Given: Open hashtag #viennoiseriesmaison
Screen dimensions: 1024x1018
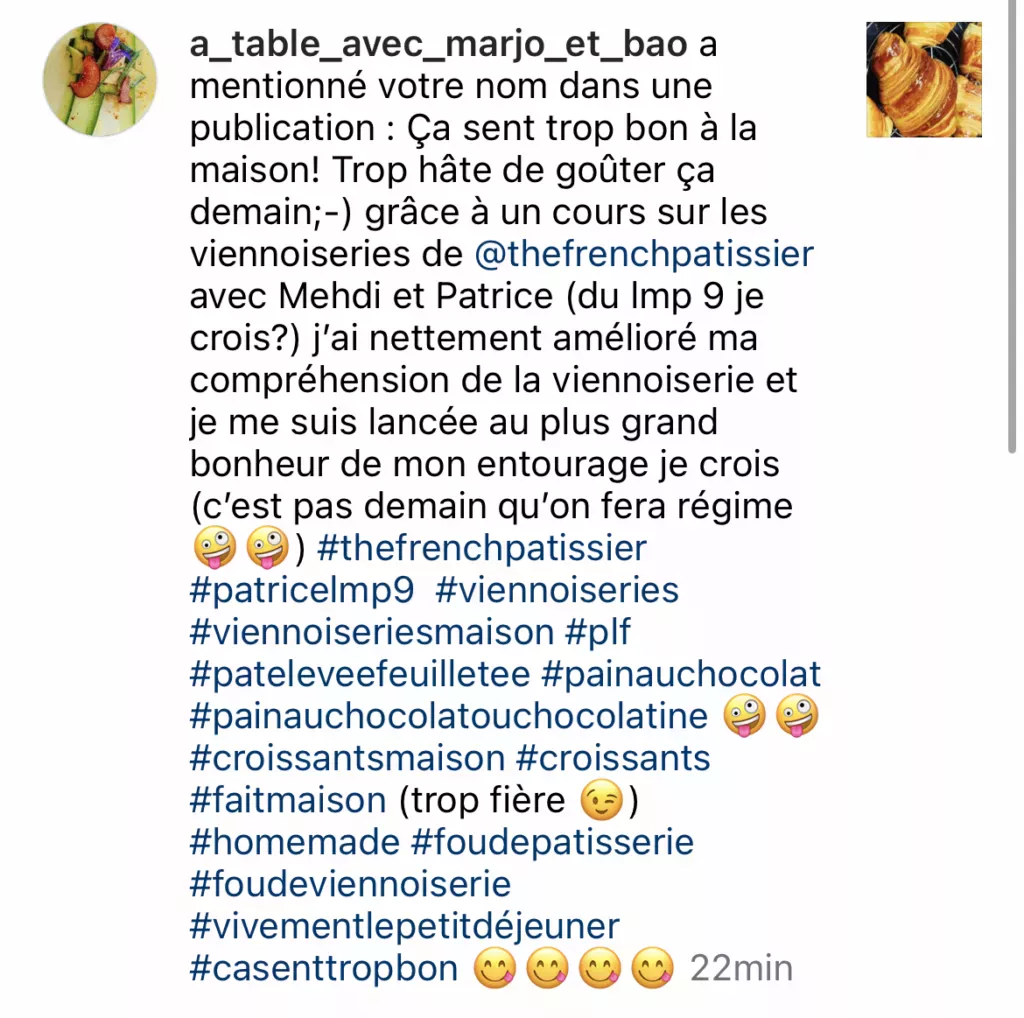Looking at the screenshot, I should [x=372, y=632].
